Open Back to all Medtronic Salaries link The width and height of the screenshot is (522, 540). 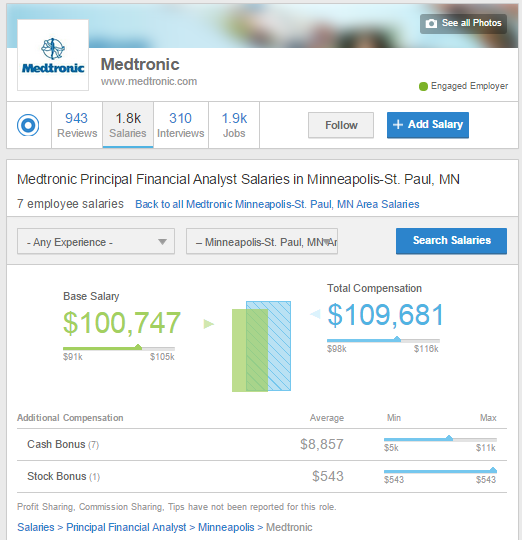tap(277, 204)
